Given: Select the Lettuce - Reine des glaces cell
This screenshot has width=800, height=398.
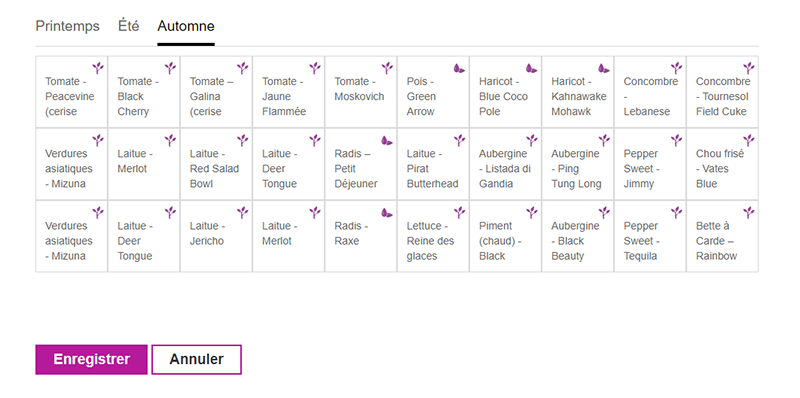Looking at the screenshot, I should 433,236.
